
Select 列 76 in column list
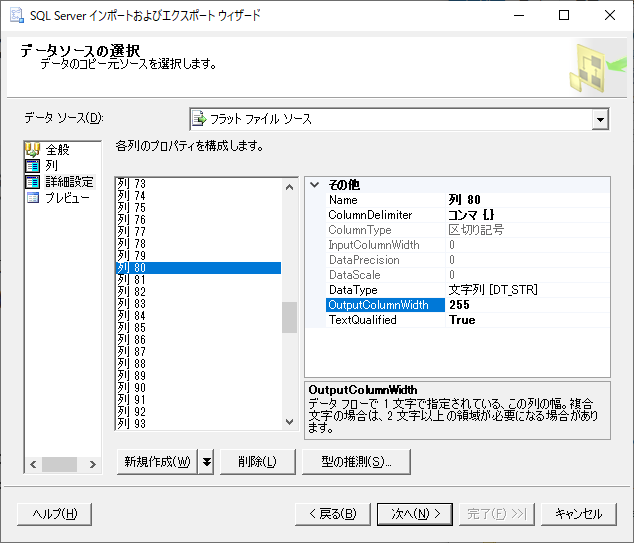[199, 220]
